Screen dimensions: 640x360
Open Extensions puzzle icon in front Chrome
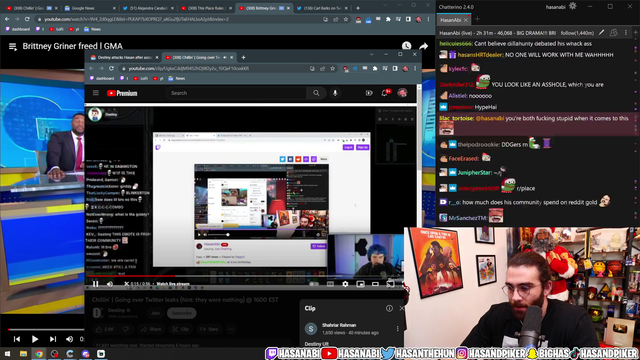point(375,69)
